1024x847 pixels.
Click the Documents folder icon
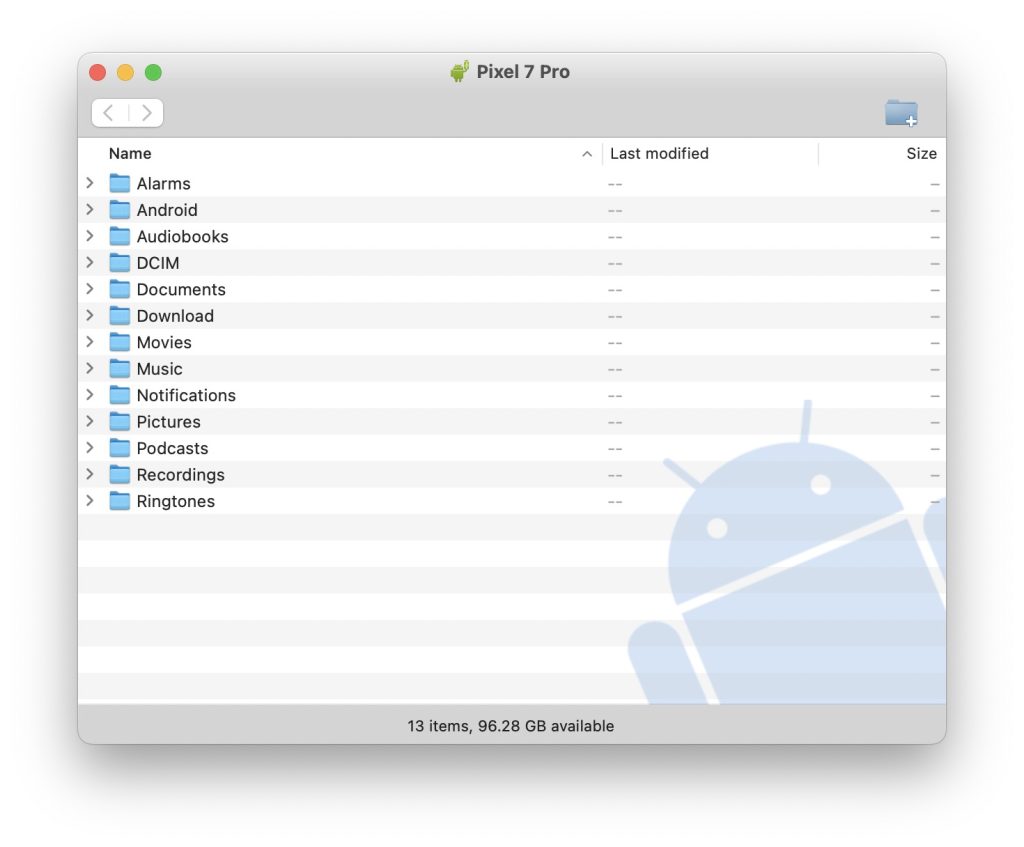[x=120, y=289]
